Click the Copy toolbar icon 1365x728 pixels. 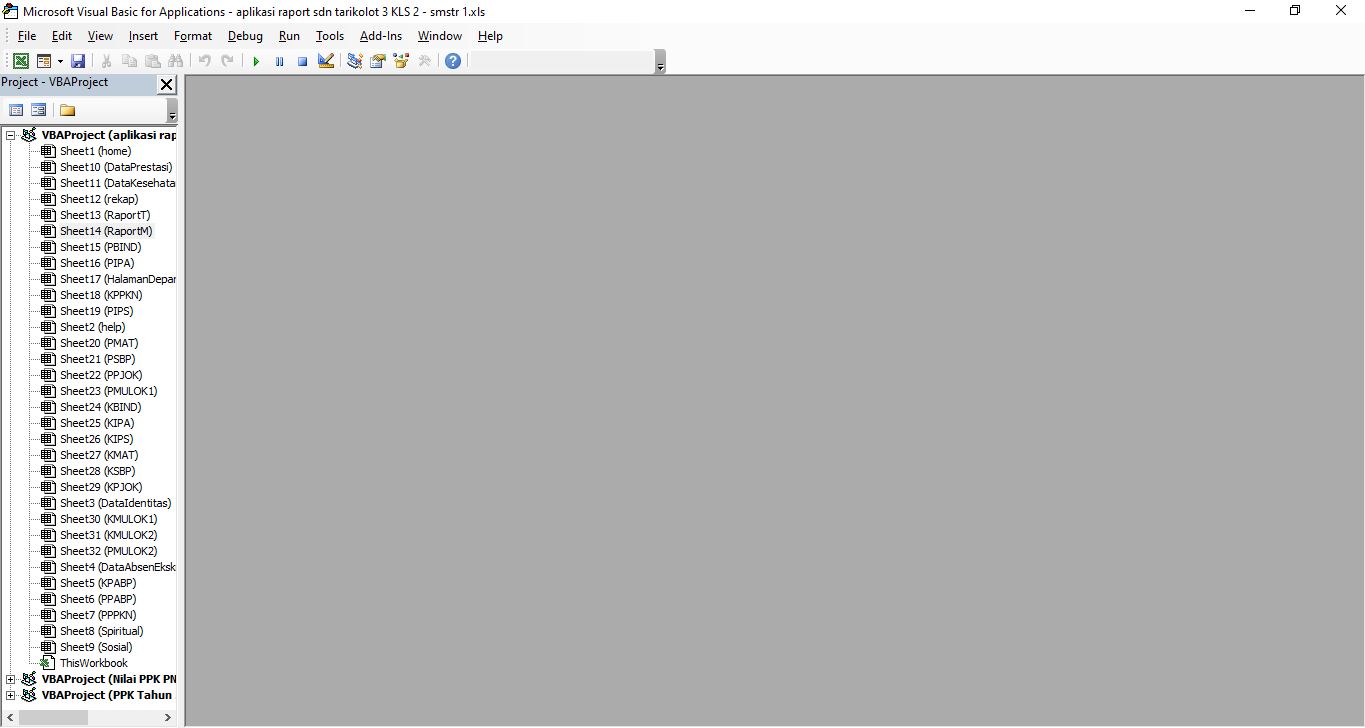pos(129,61)
